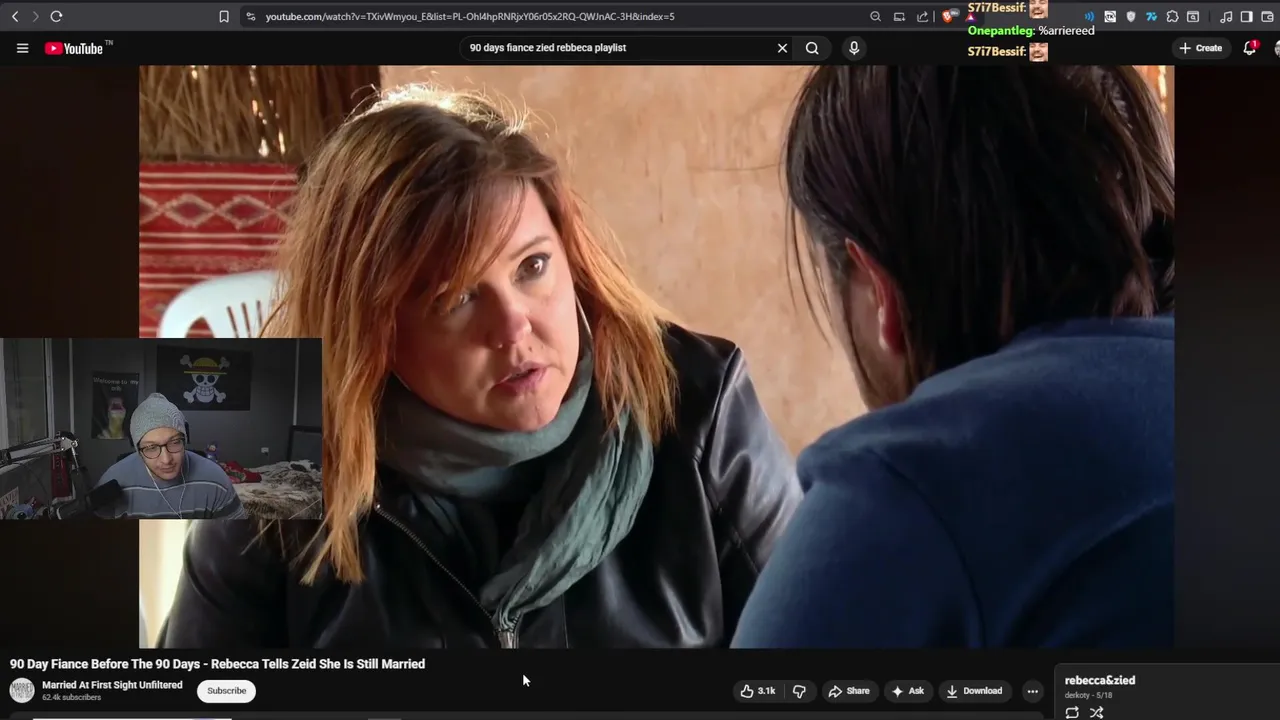Click the blue 7TV extension icon
This screenshot has height=720, width=1280.
click(x=1151, y=16)
